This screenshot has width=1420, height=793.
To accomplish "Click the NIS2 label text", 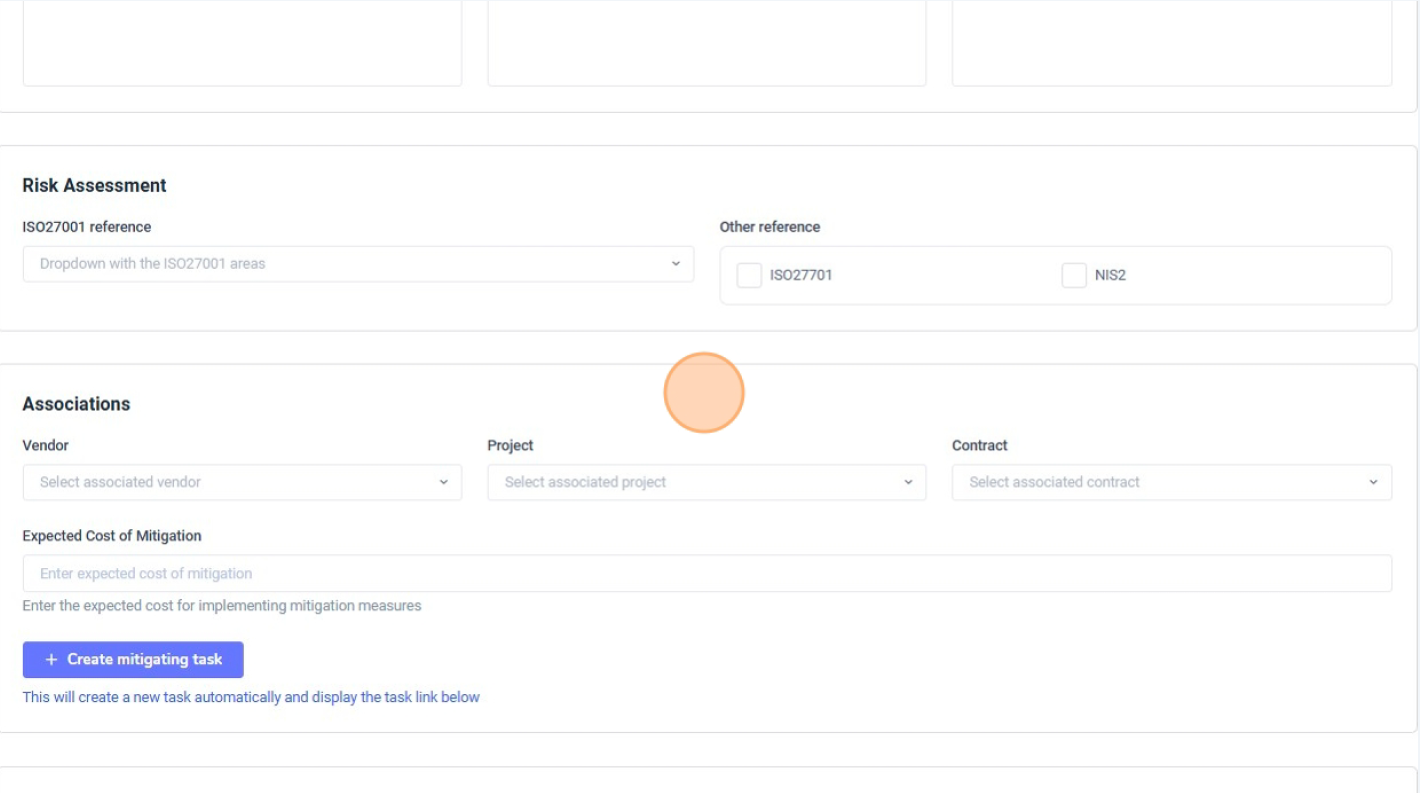I will (x=1110, y=275).
